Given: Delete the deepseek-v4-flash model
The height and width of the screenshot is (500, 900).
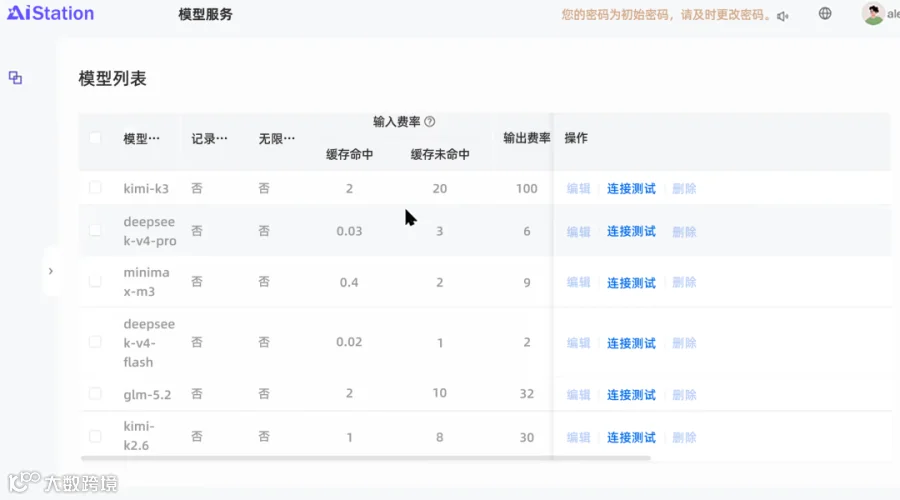Looking at the screenshot, I should 684,343.
